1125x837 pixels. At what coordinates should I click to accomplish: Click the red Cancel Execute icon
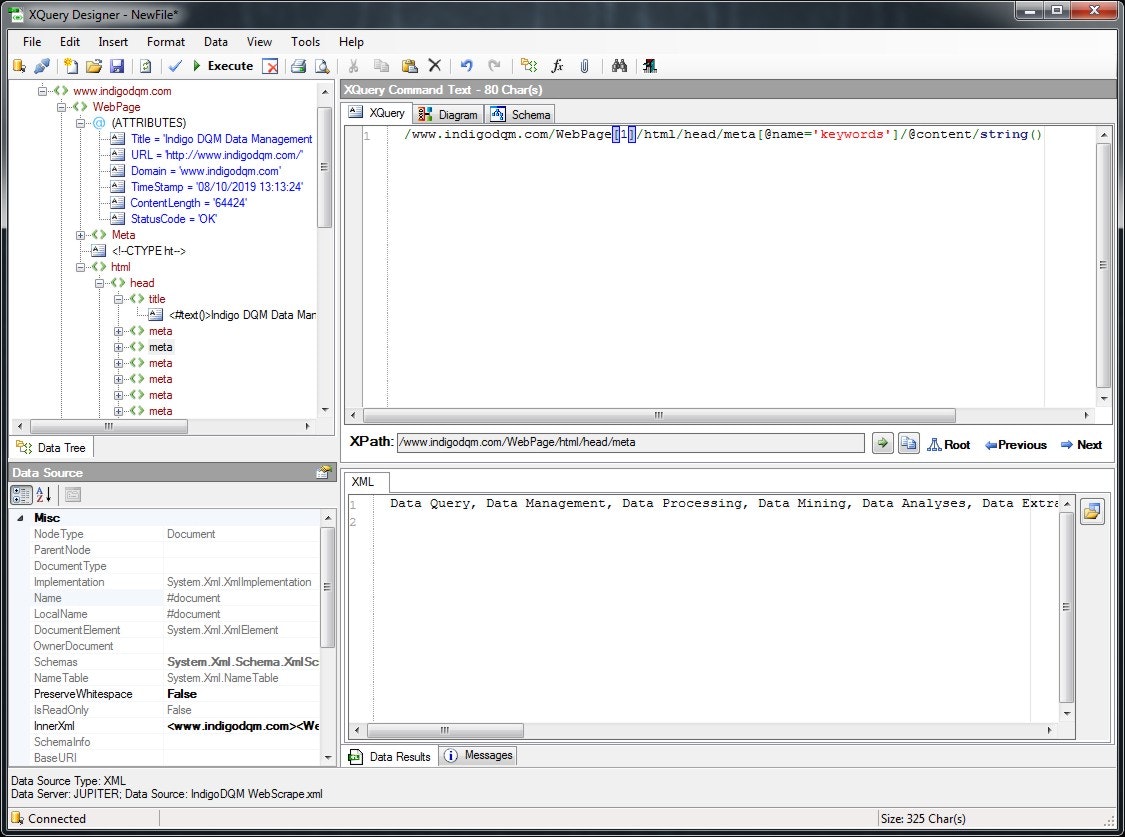pyautogui.click(x=270, y=66)
